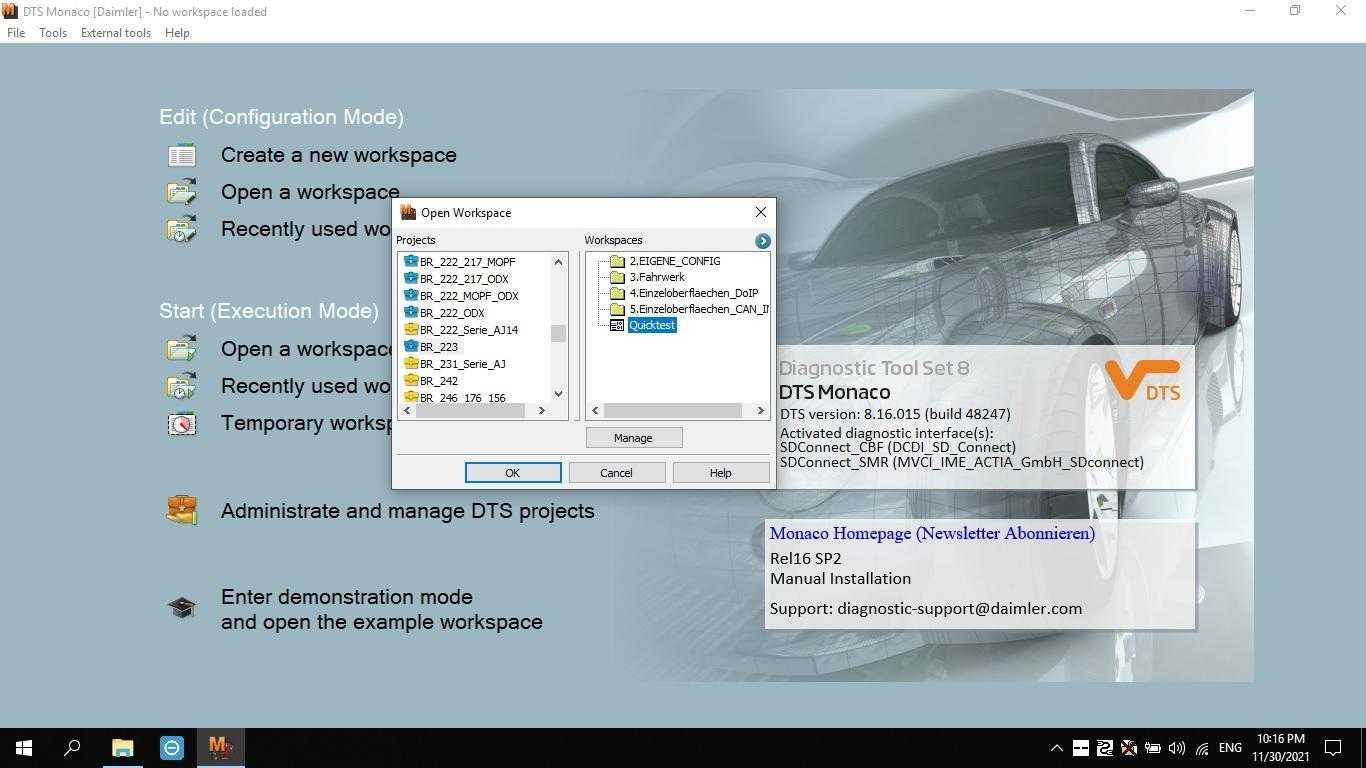1366x768 pixels.
Task: Open the volume tray icon
Action: tap(1177, 748)
